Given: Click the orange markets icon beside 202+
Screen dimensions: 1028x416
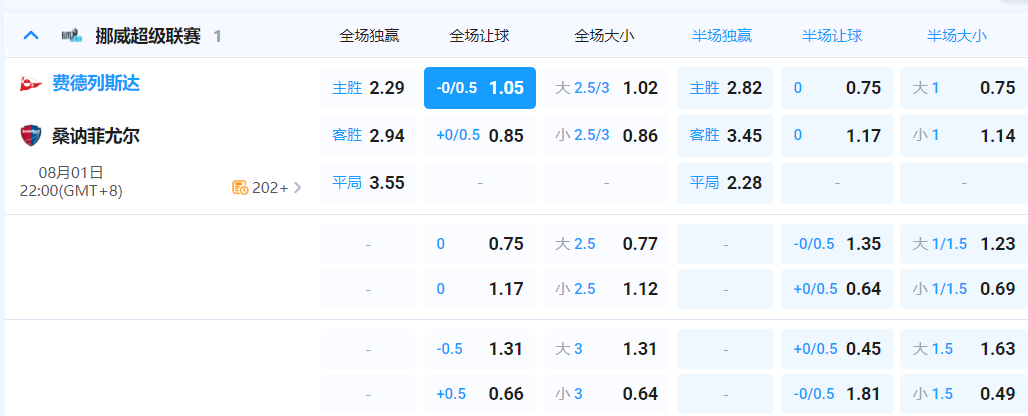Looking at the screenshot, I should tap(240, 188).
